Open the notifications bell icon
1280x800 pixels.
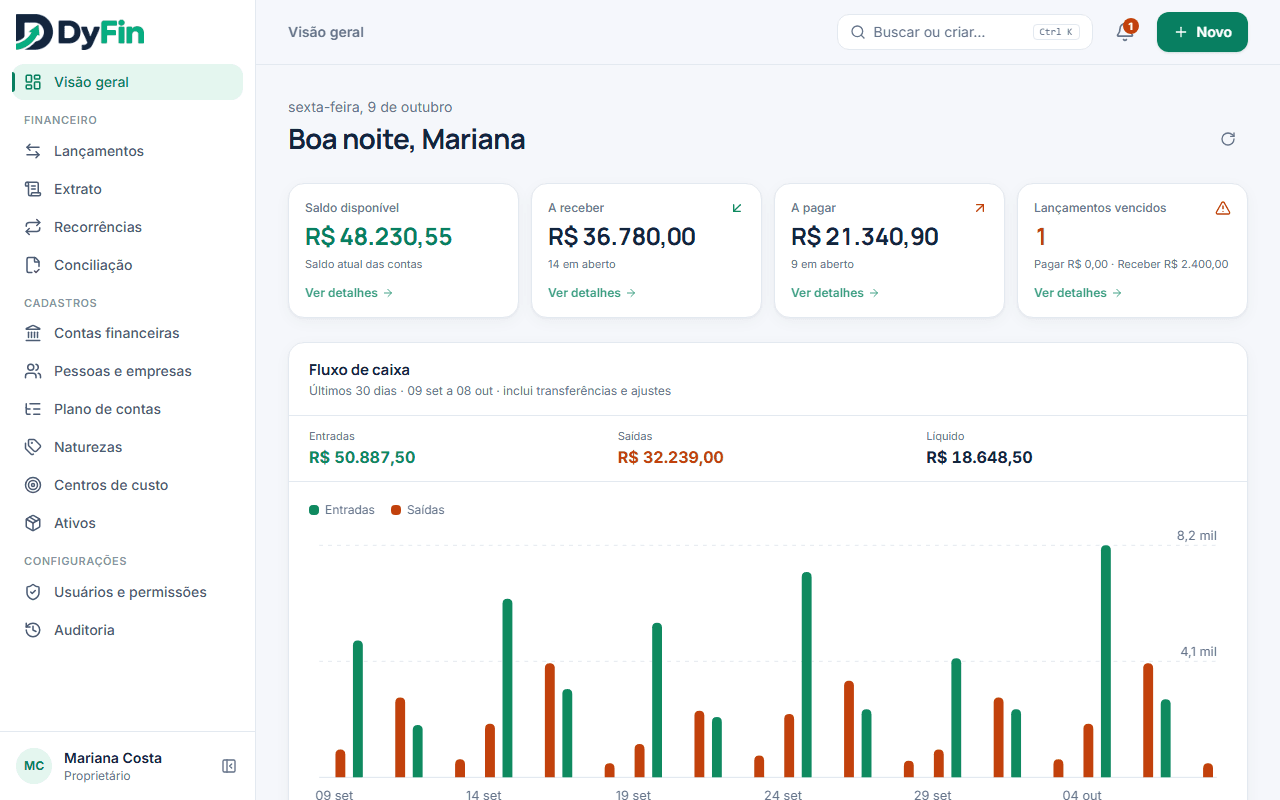pyautogui.click(x=1125, y=32)
